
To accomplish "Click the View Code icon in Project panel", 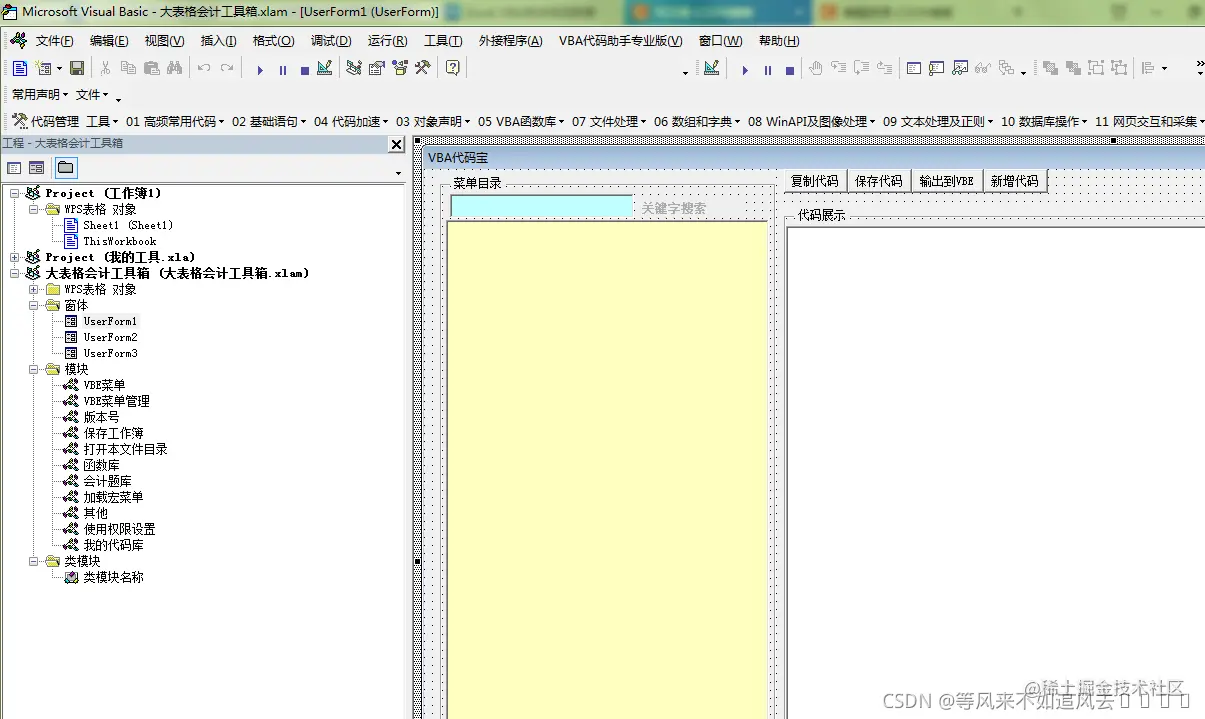I will click(14, 168).
